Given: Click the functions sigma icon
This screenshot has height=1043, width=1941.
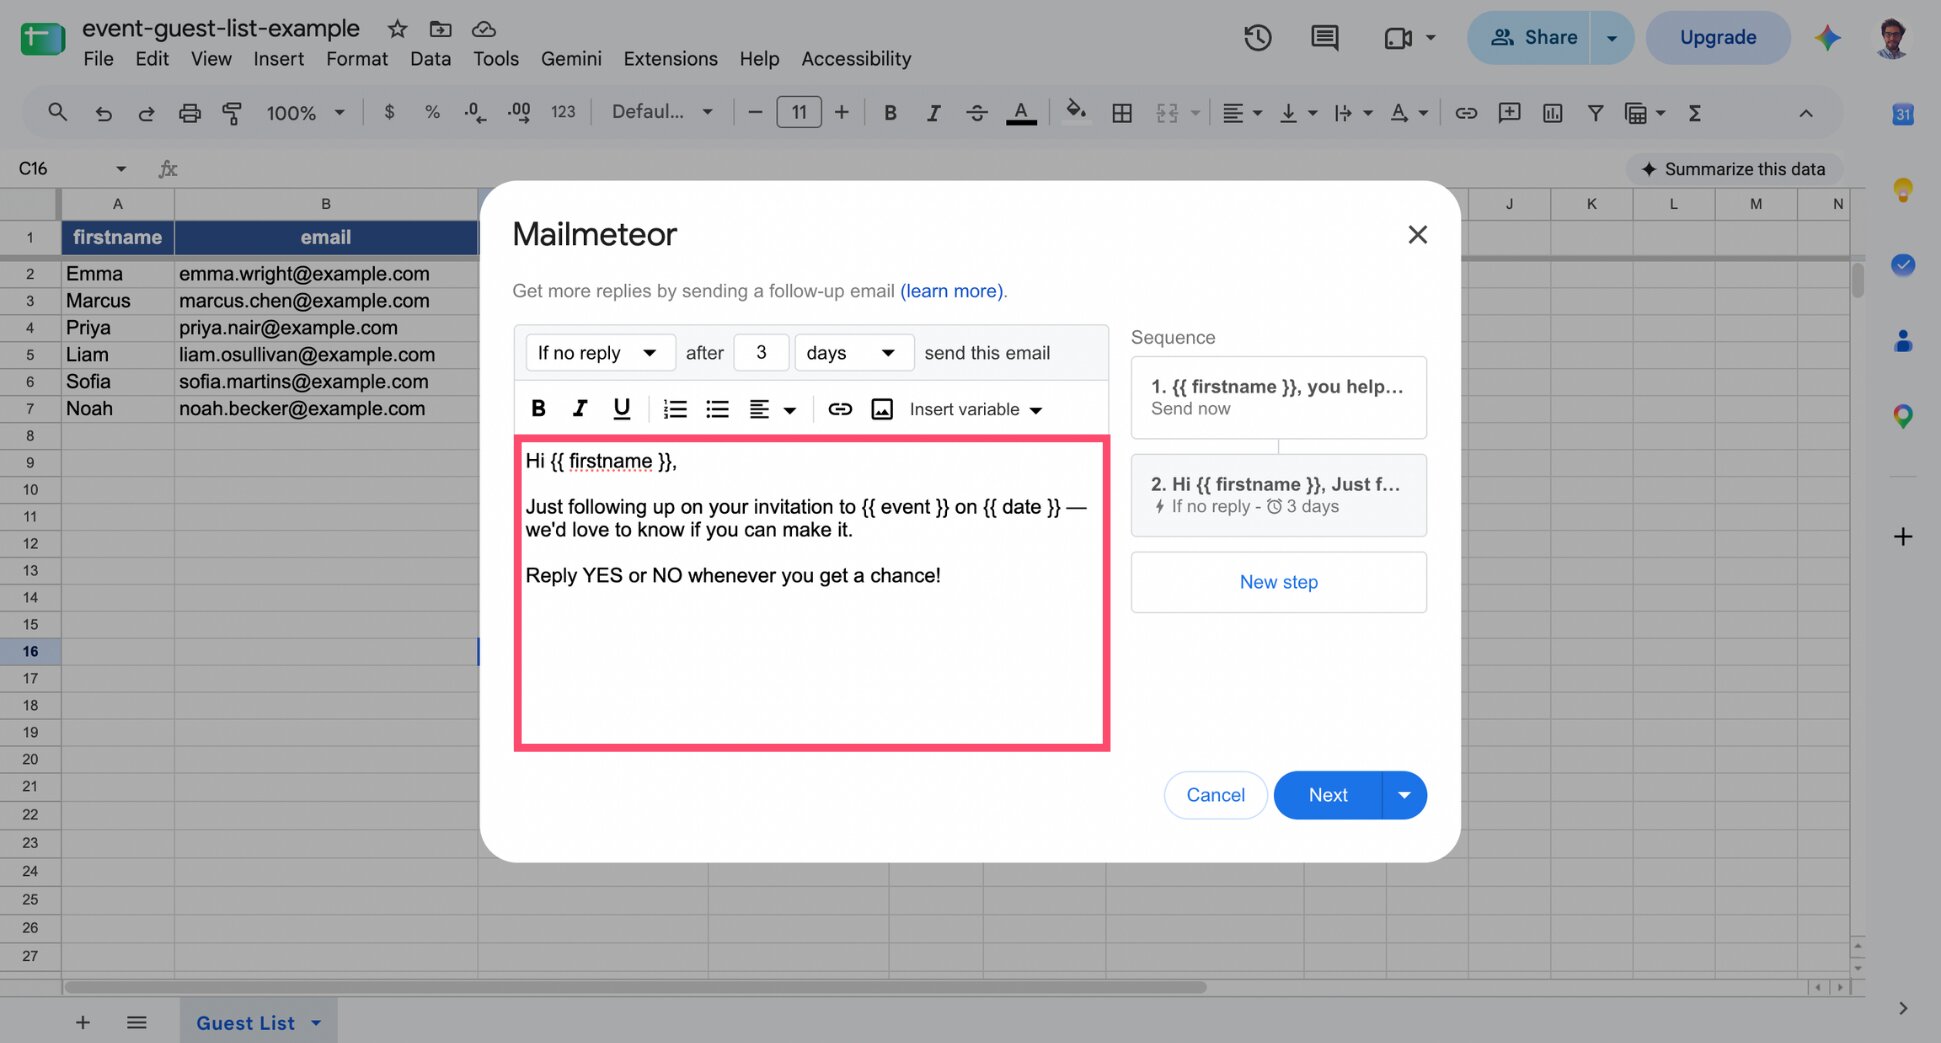Looking at the screenshot, I should click(x=1694, y=113).
